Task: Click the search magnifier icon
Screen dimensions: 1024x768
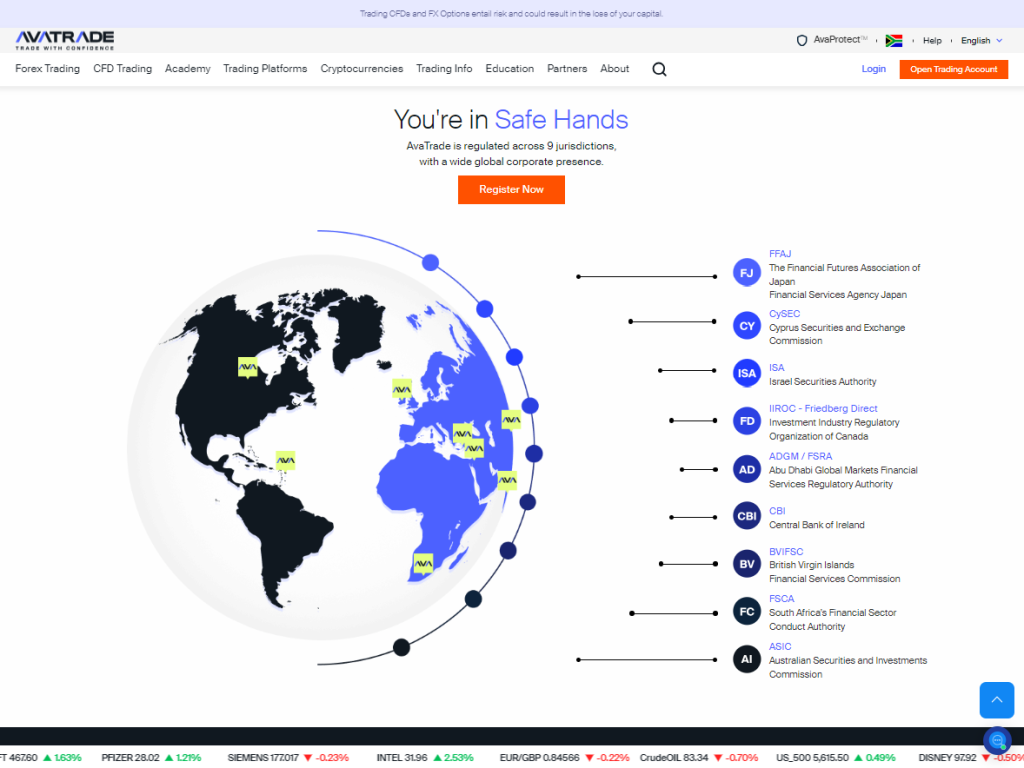Action: click(x=659, y=69)
